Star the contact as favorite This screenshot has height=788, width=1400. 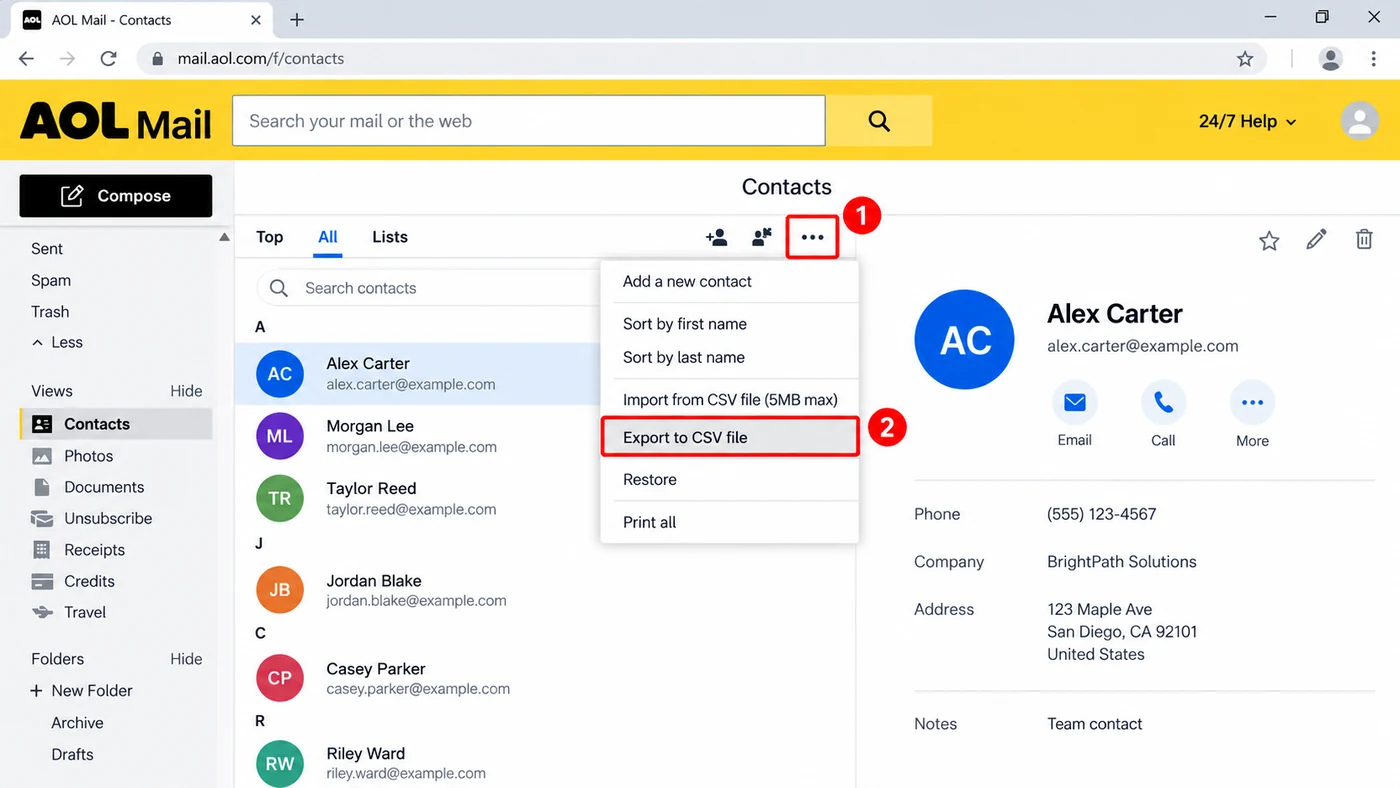pos(1269,240)
